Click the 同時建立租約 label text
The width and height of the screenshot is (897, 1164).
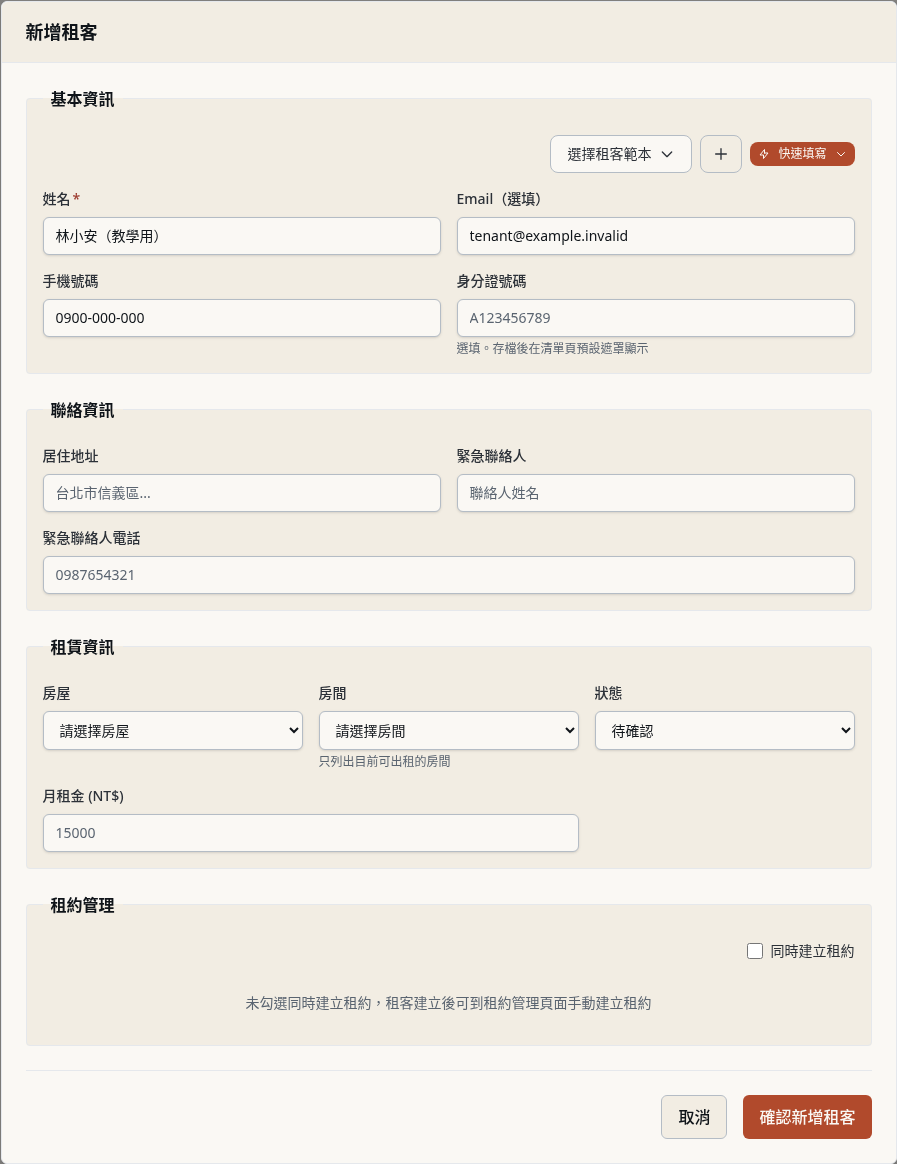(812, 951)
